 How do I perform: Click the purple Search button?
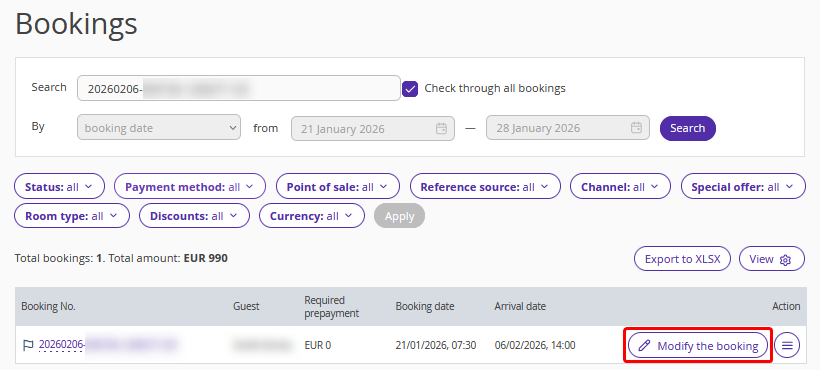pyautogui.click(x=688, y=128)
